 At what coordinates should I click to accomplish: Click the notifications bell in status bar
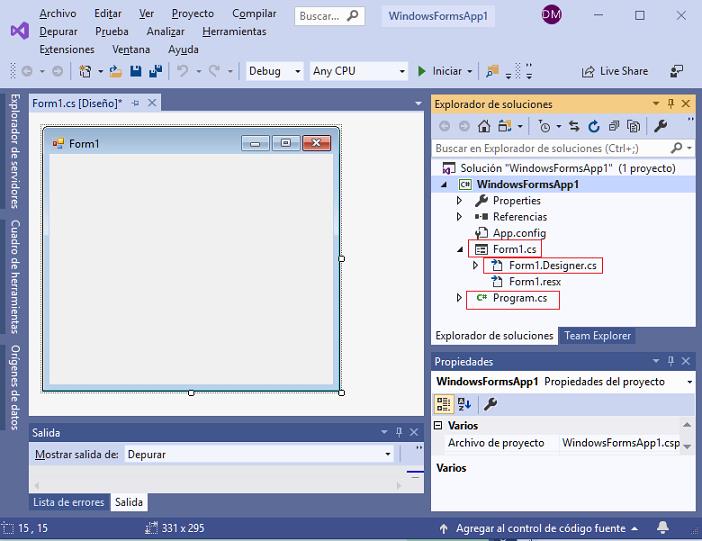pos(663,528)
